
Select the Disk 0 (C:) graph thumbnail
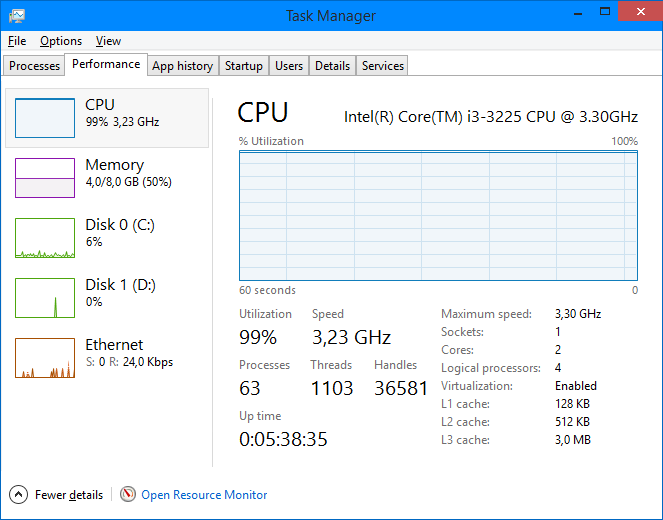pos(45,238)
